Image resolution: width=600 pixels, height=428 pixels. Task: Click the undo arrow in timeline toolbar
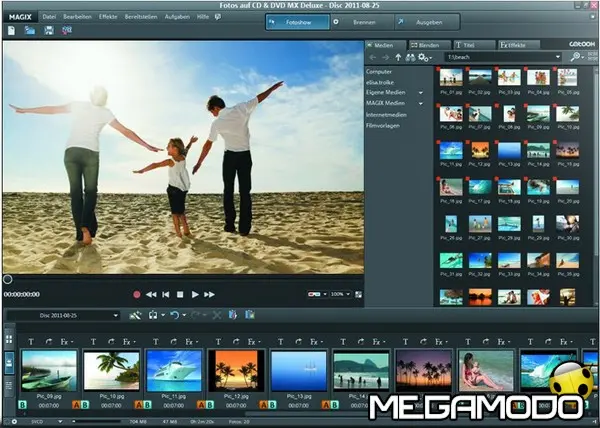point(175,315)
